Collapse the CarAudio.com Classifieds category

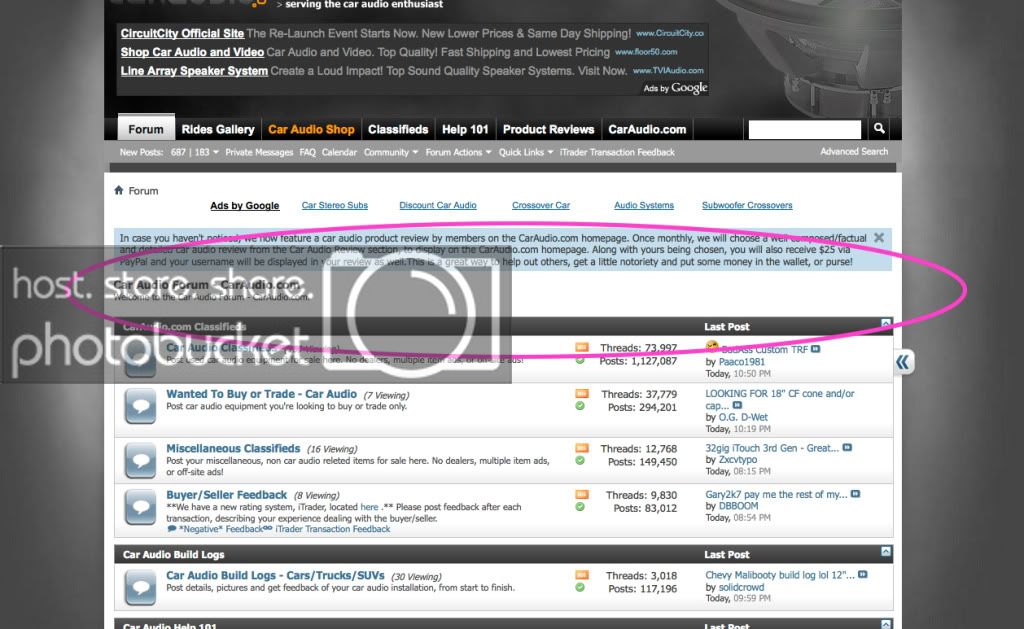[x=886, y=323]
